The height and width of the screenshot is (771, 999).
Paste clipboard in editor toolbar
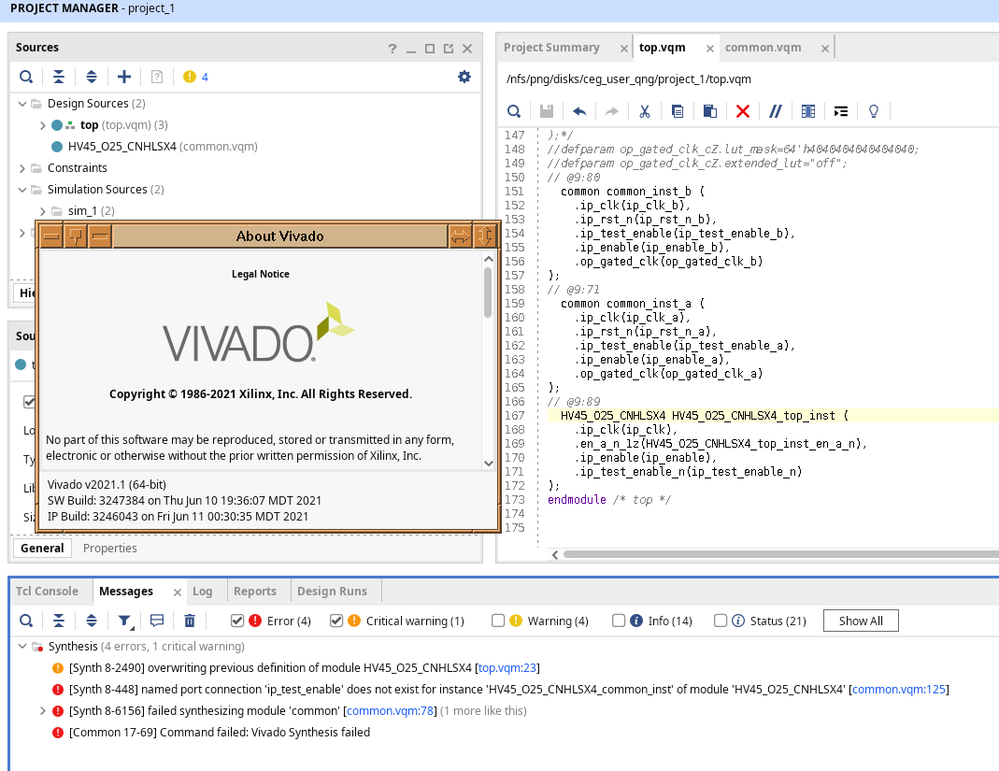click(710, 112)
